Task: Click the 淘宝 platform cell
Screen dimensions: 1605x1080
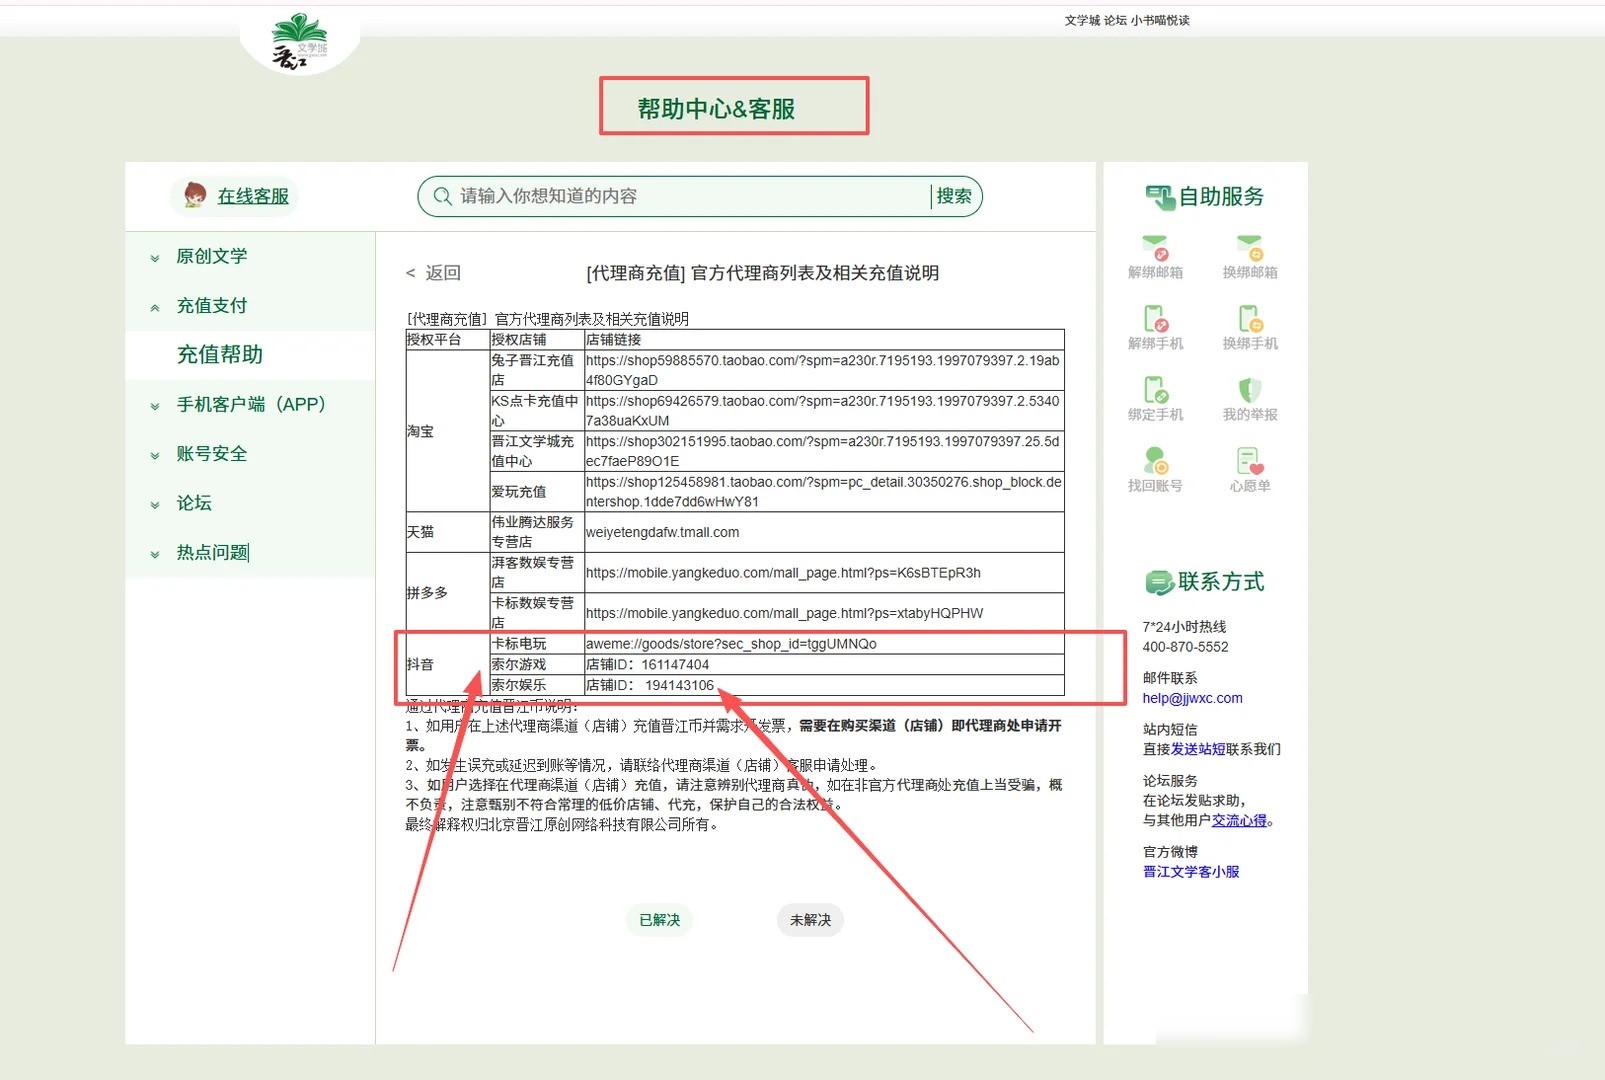Action: (x=447, y=431)
